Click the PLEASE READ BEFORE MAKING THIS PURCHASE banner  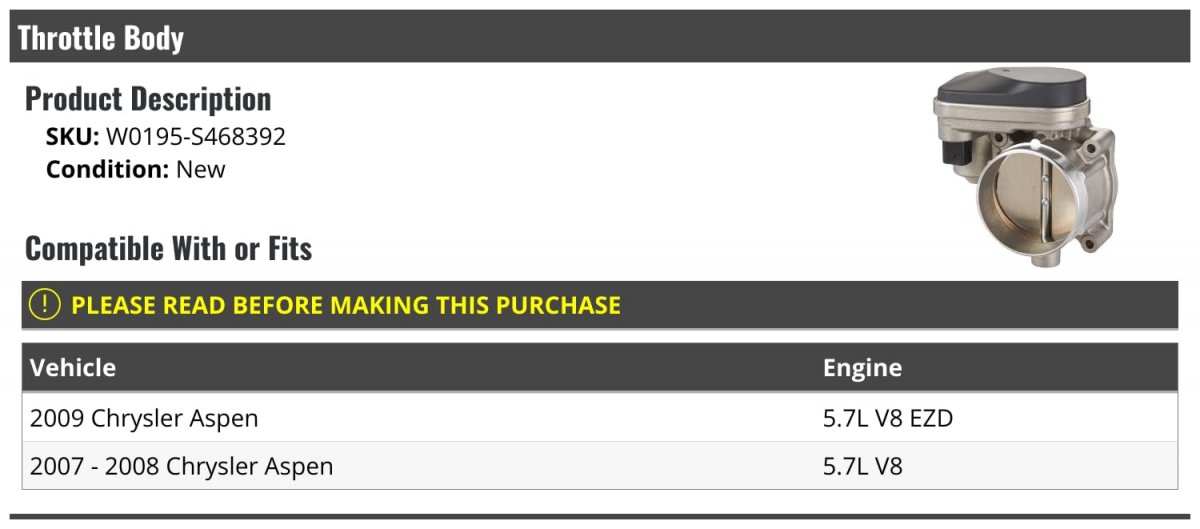(x=600, y=305)
